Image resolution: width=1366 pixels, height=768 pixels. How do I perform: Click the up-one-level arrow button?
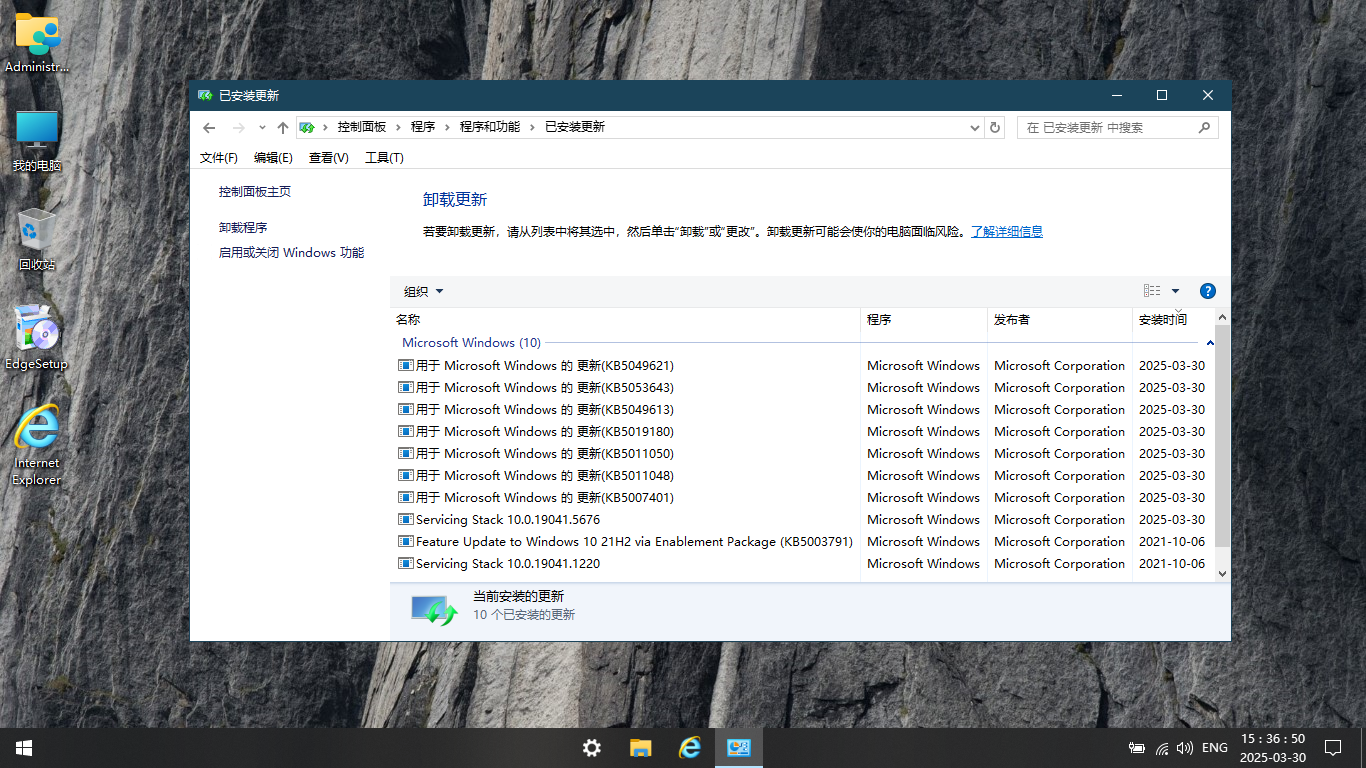[283, 128]
